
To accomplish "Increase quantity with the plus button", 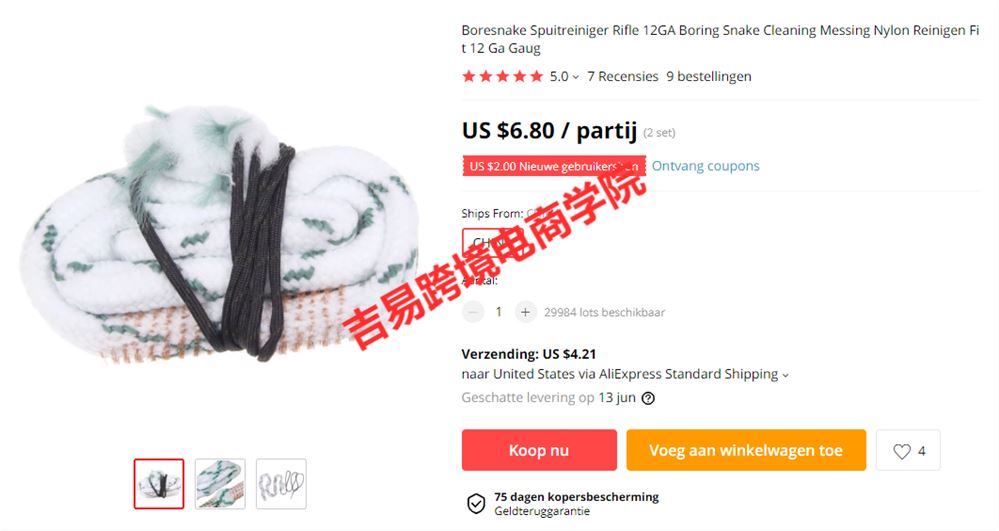I will [x=525, y=312].
